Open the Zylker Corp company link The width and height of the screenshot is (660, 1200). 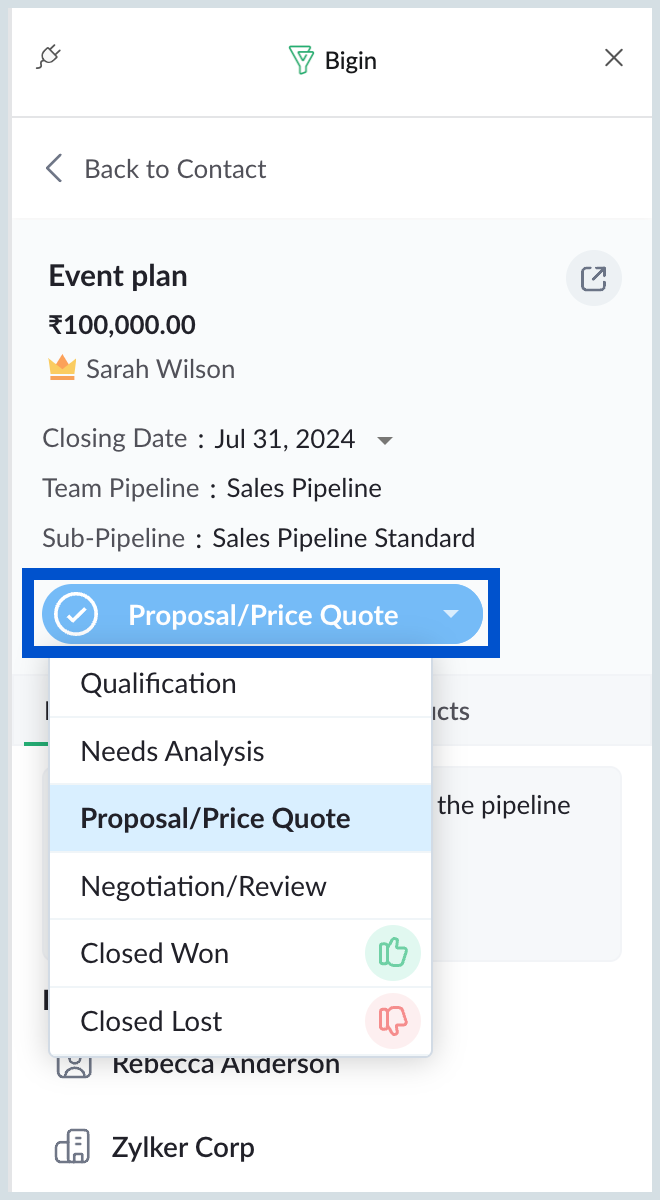click(183, 1147)
